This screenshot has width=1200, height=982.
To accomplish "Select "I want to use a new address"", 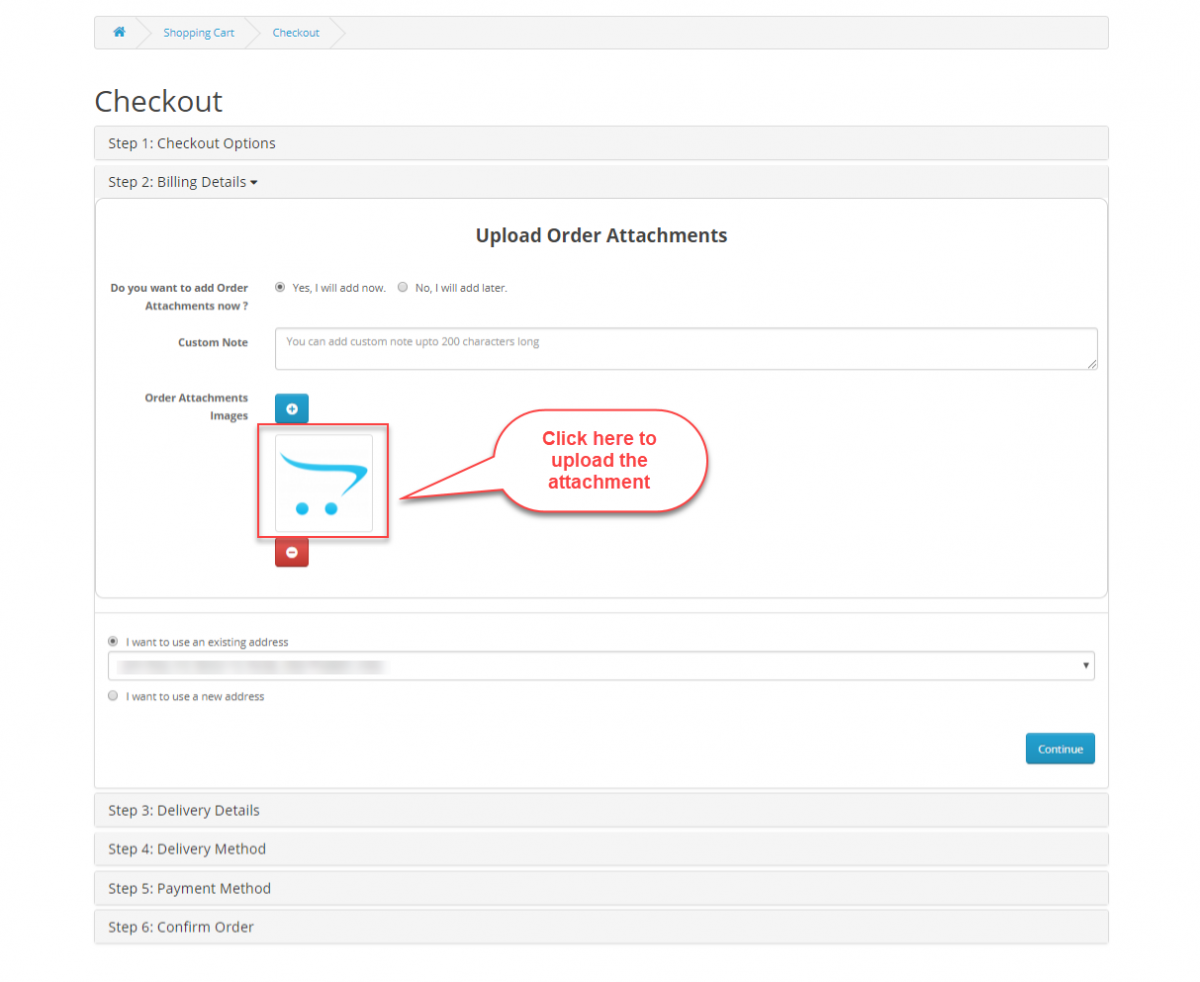I will (x=113, y=696).
